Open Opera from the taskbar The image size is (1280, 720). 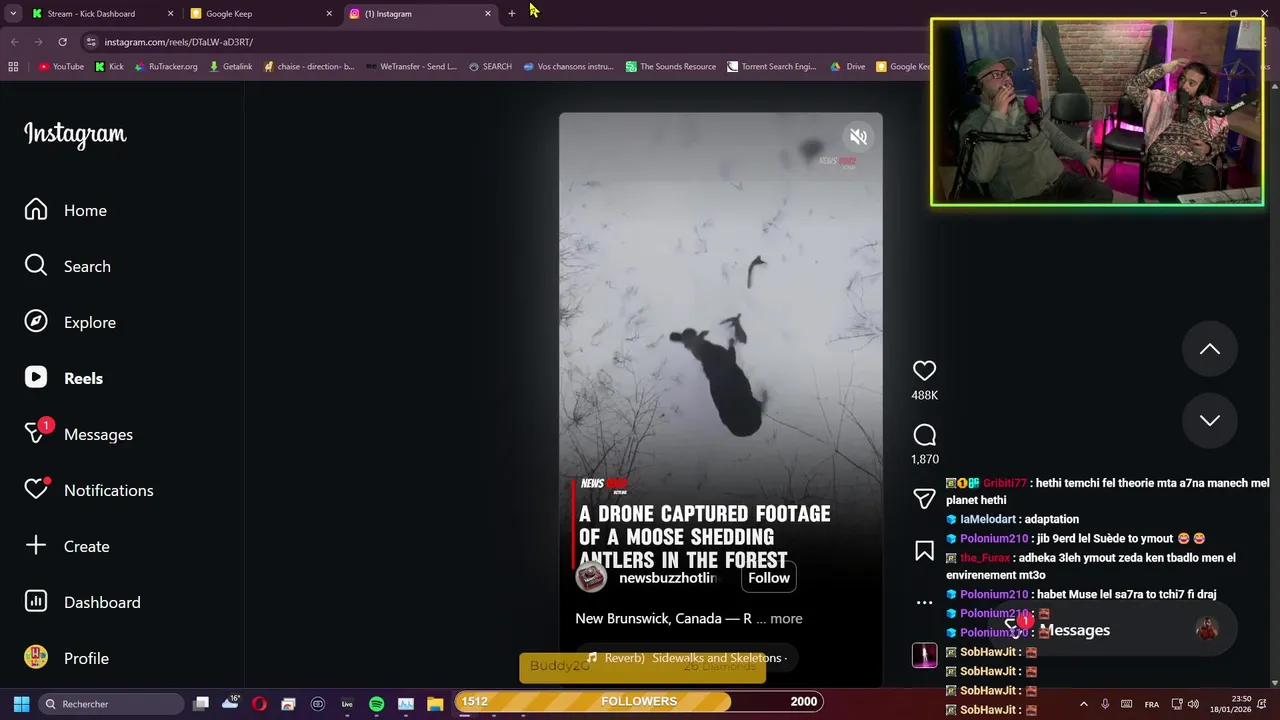(x=259, y=704)
